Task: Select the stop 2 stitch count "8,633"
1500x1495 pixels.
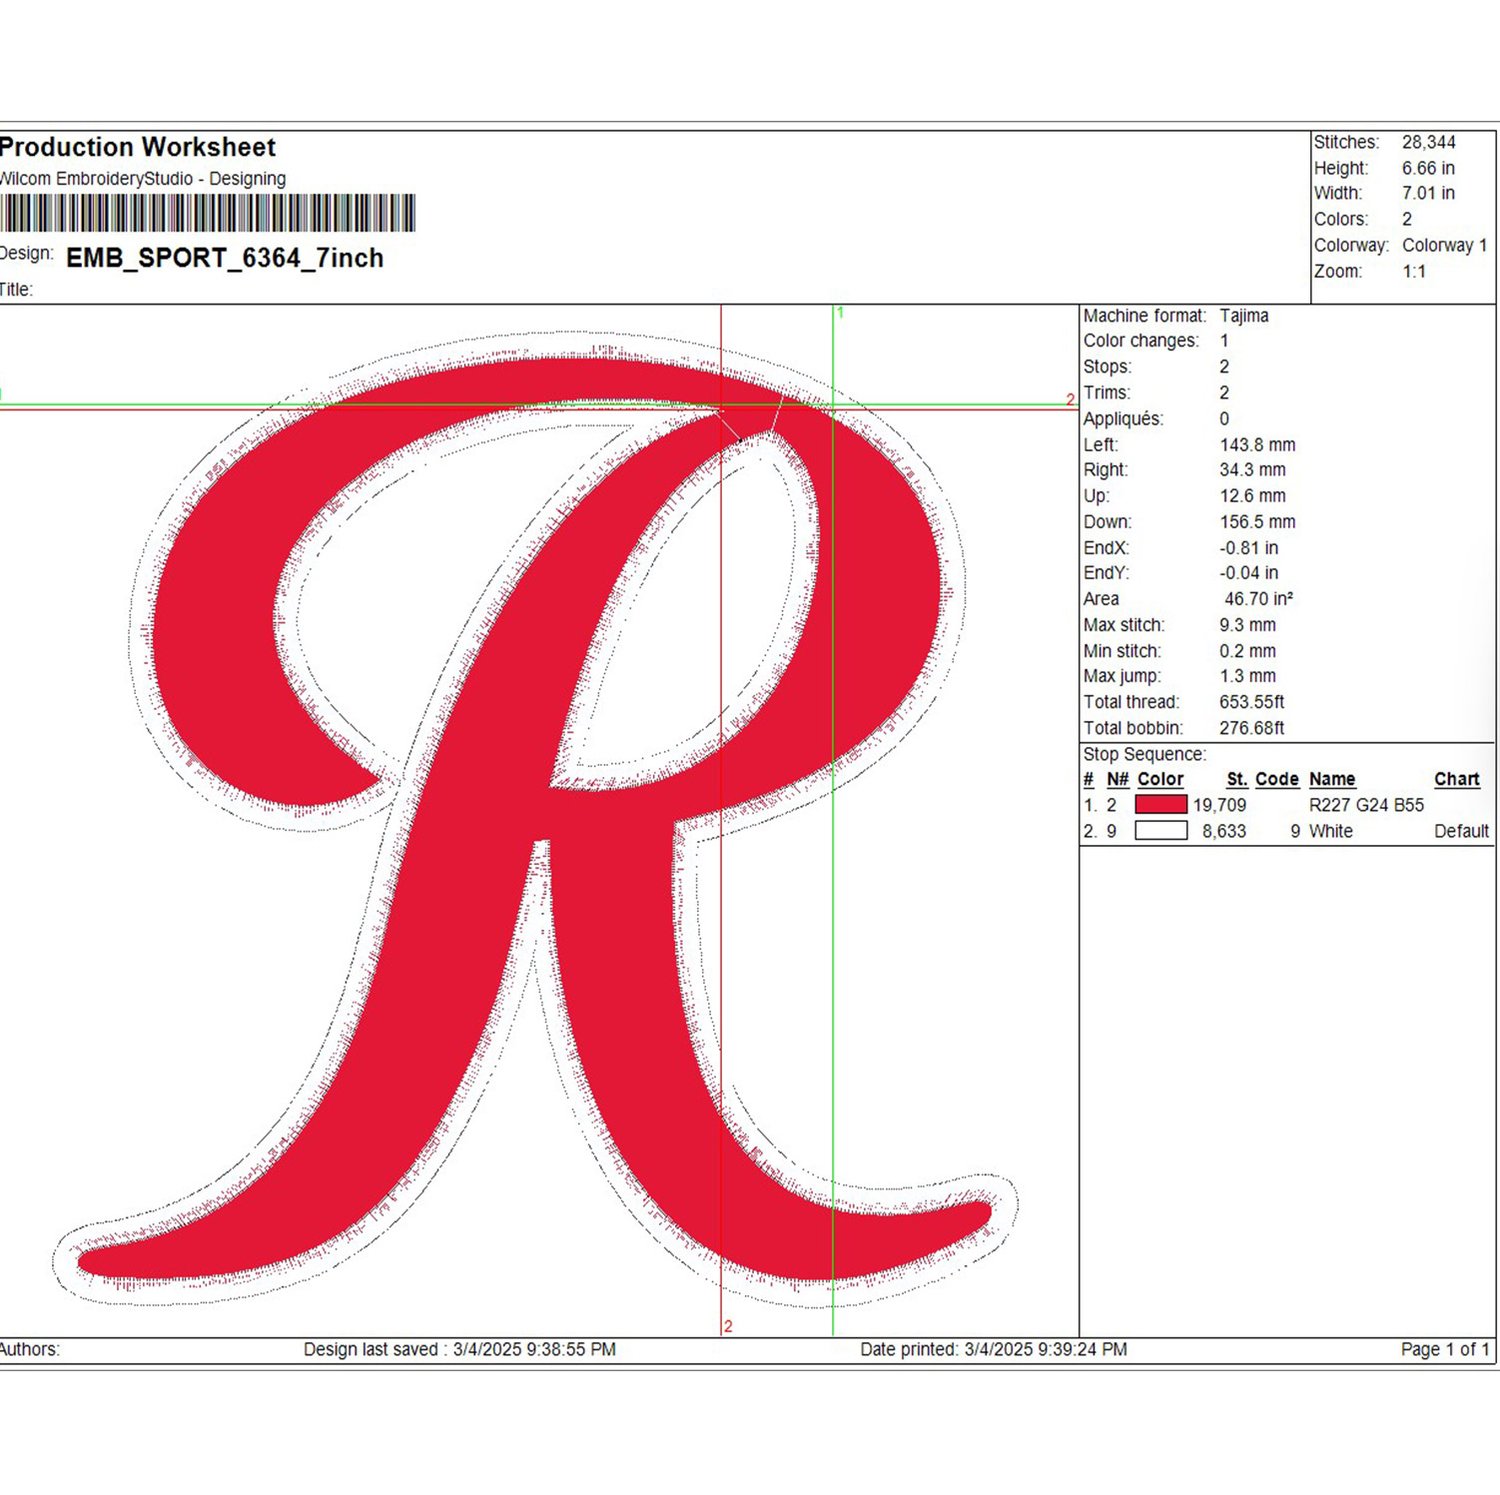Action: pos(1224,830)
